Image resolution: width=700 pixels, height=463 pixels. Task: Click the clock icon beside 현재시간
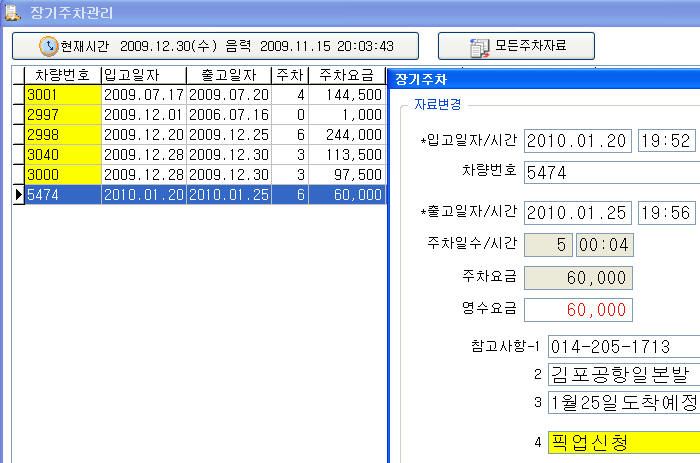[48, 46]
